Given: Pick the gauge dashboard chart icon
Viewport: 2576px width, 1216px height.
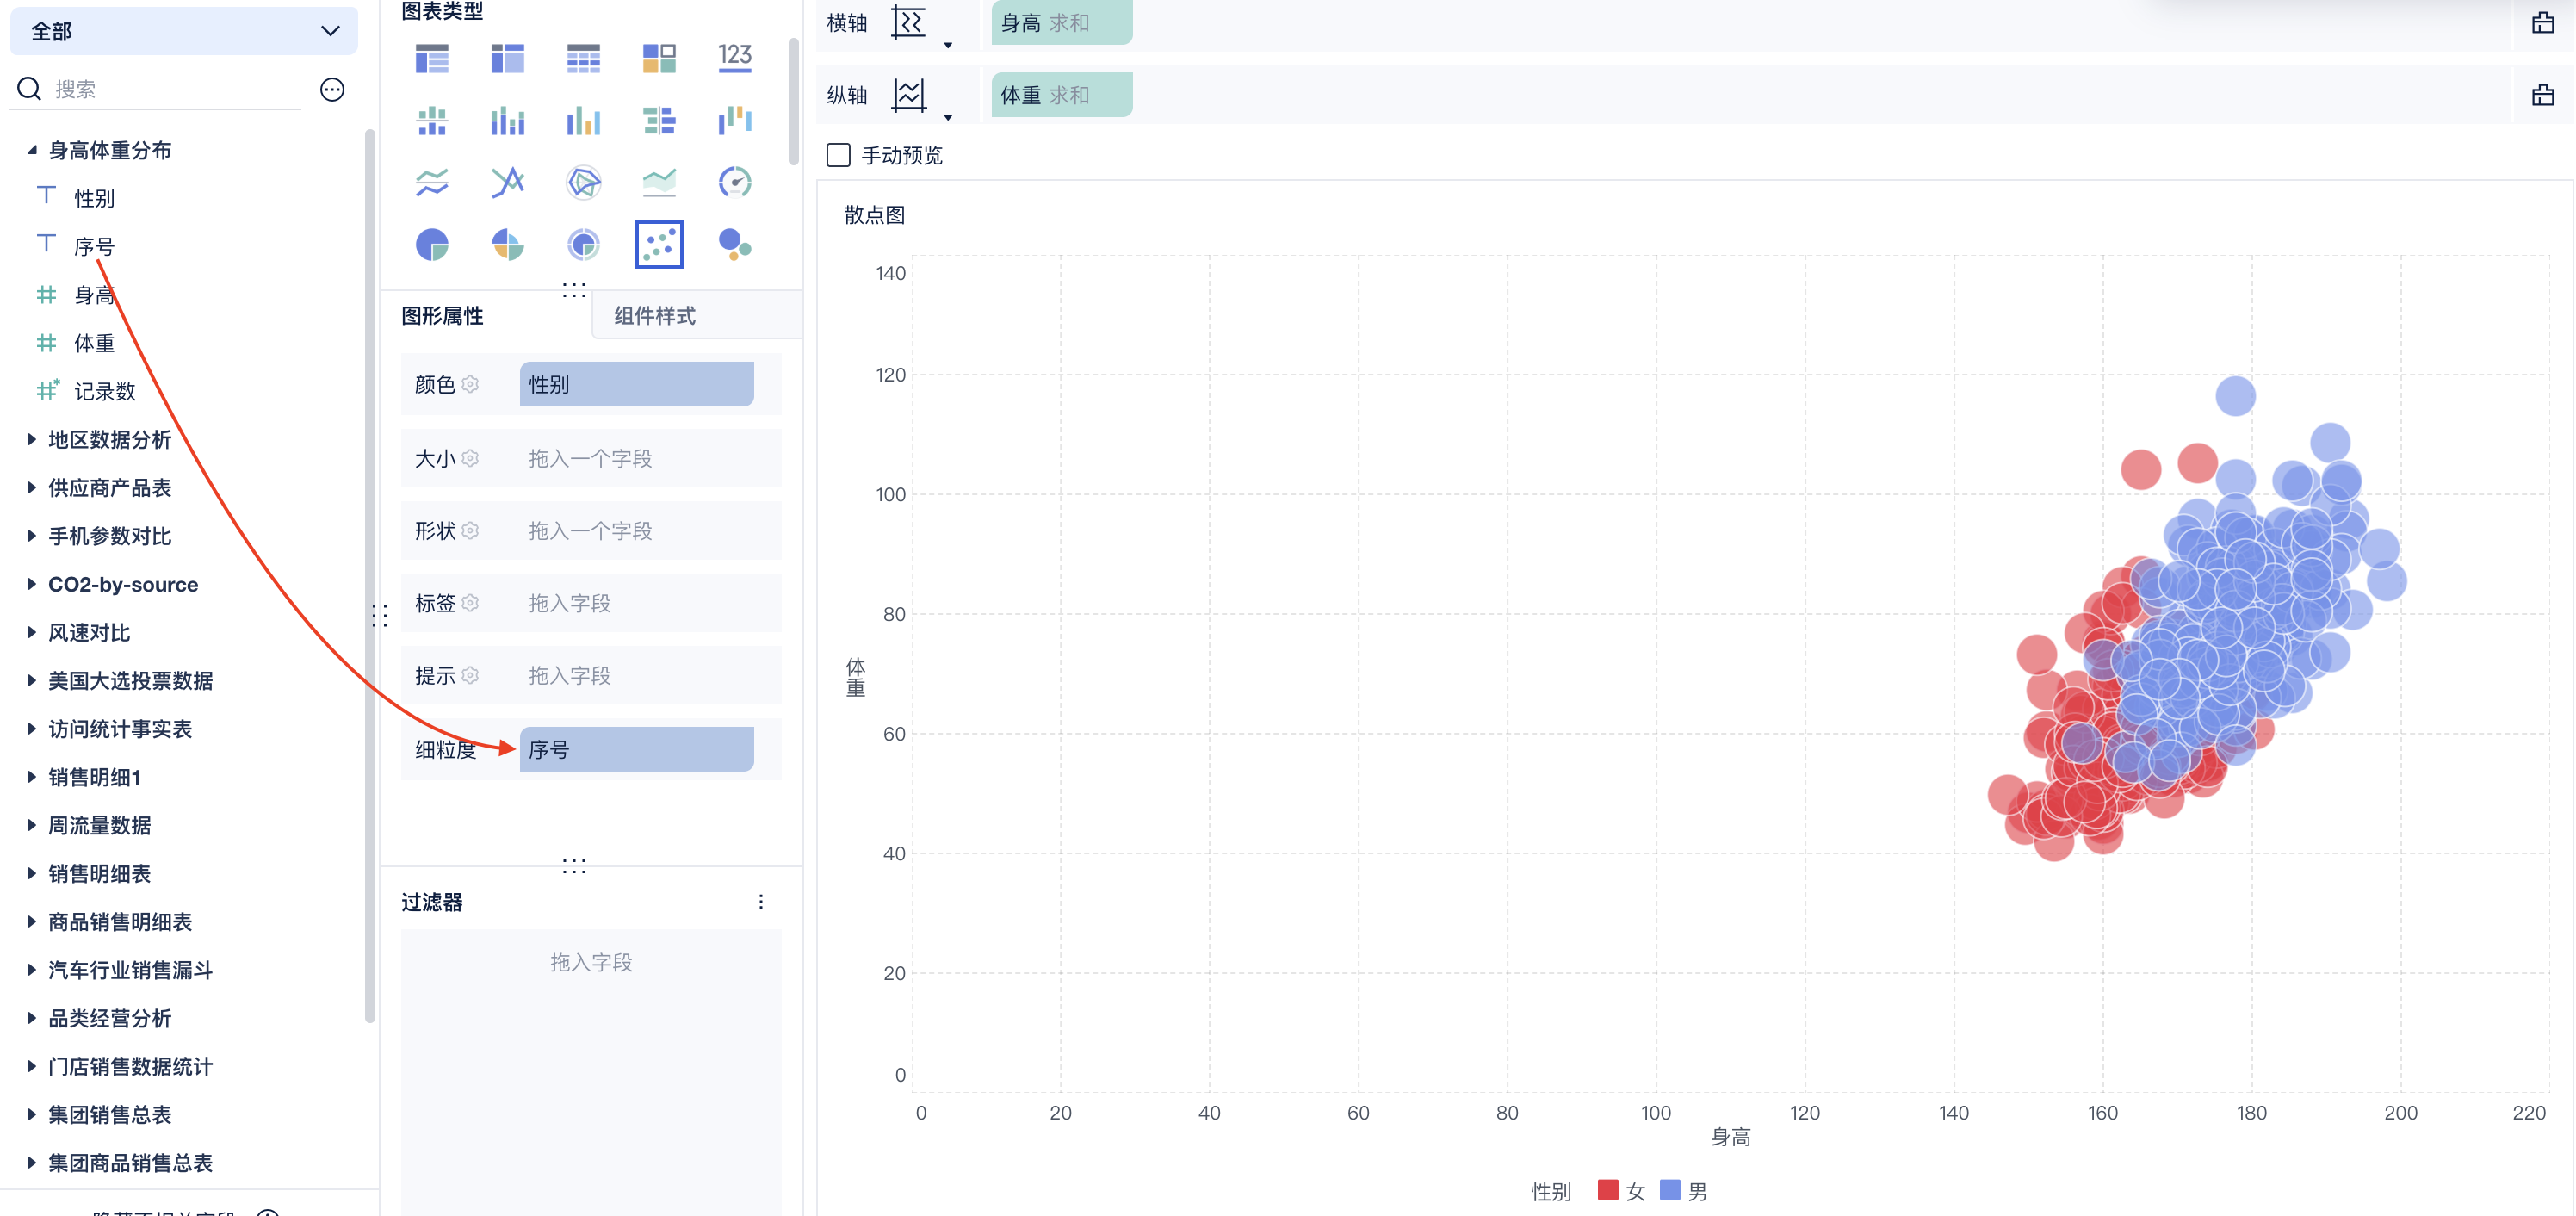Looking at the screenshot, I should [x=734, y=182].
